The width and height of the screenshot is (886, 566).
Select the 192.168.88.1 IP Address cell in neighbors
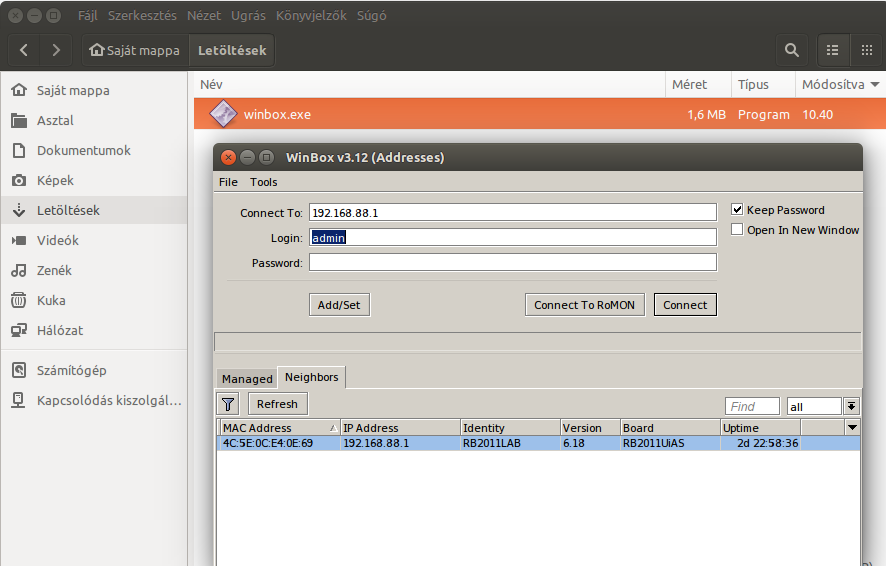[x=400, y=443]
